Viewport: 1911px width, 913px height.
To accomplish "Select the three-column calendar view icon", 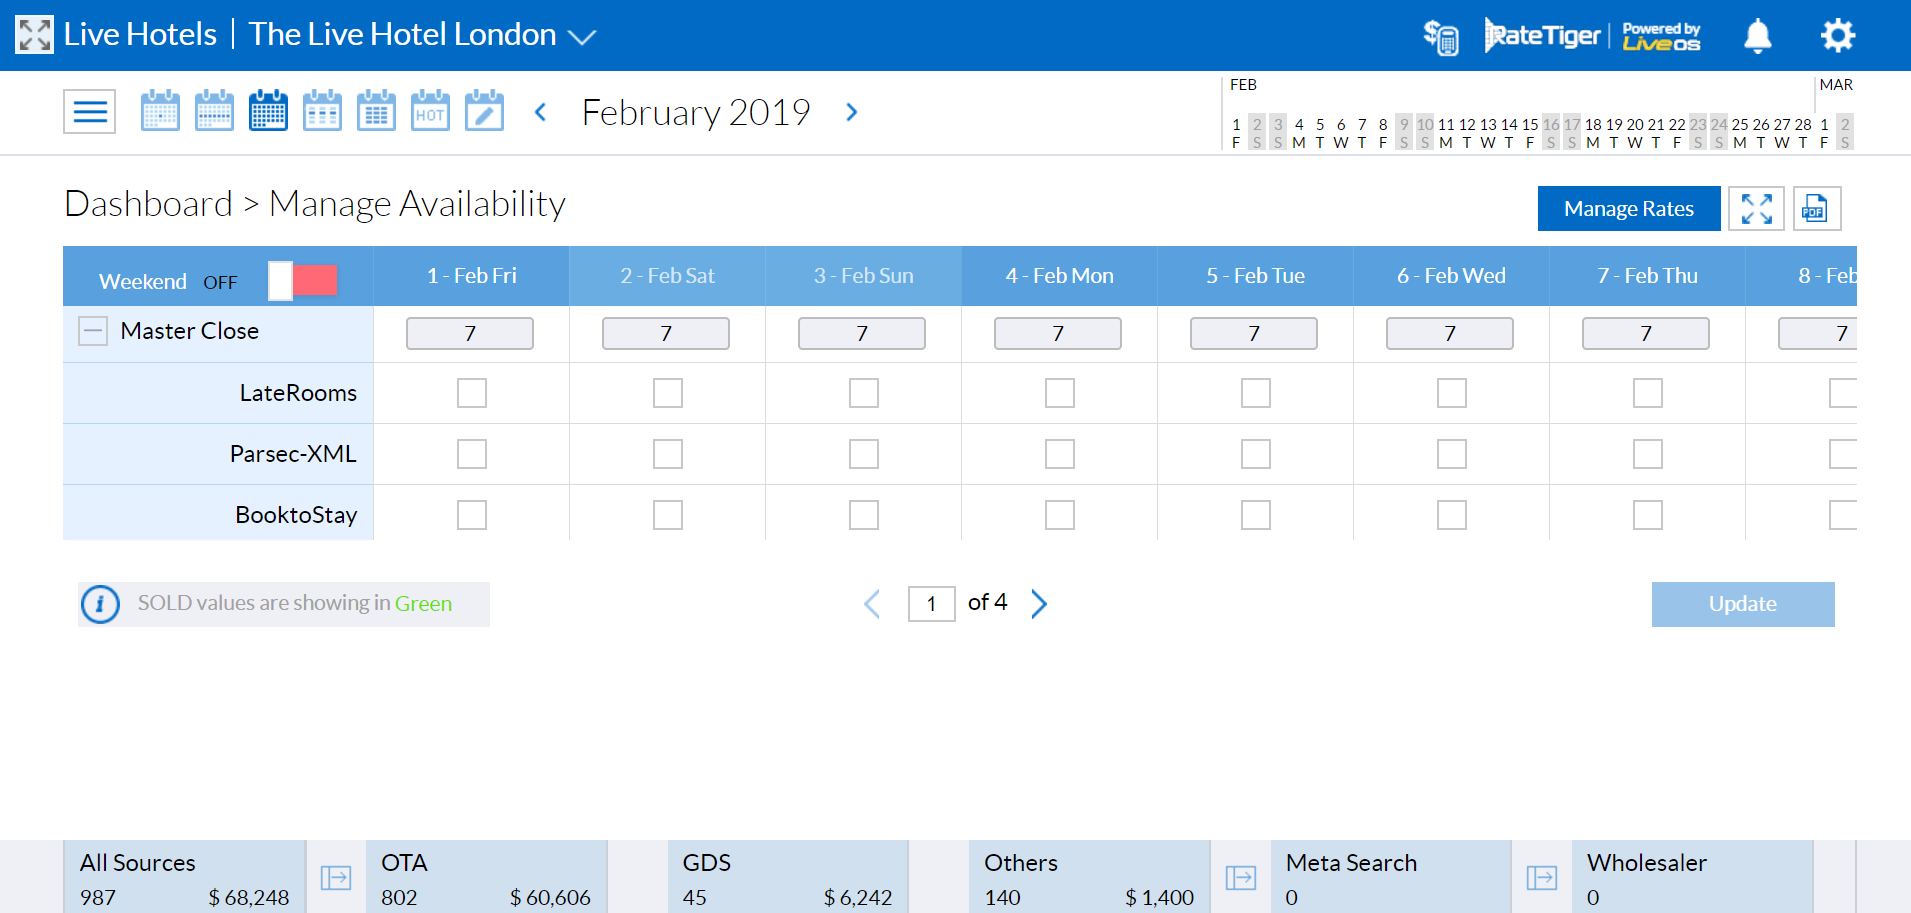I will coord(322,110).
